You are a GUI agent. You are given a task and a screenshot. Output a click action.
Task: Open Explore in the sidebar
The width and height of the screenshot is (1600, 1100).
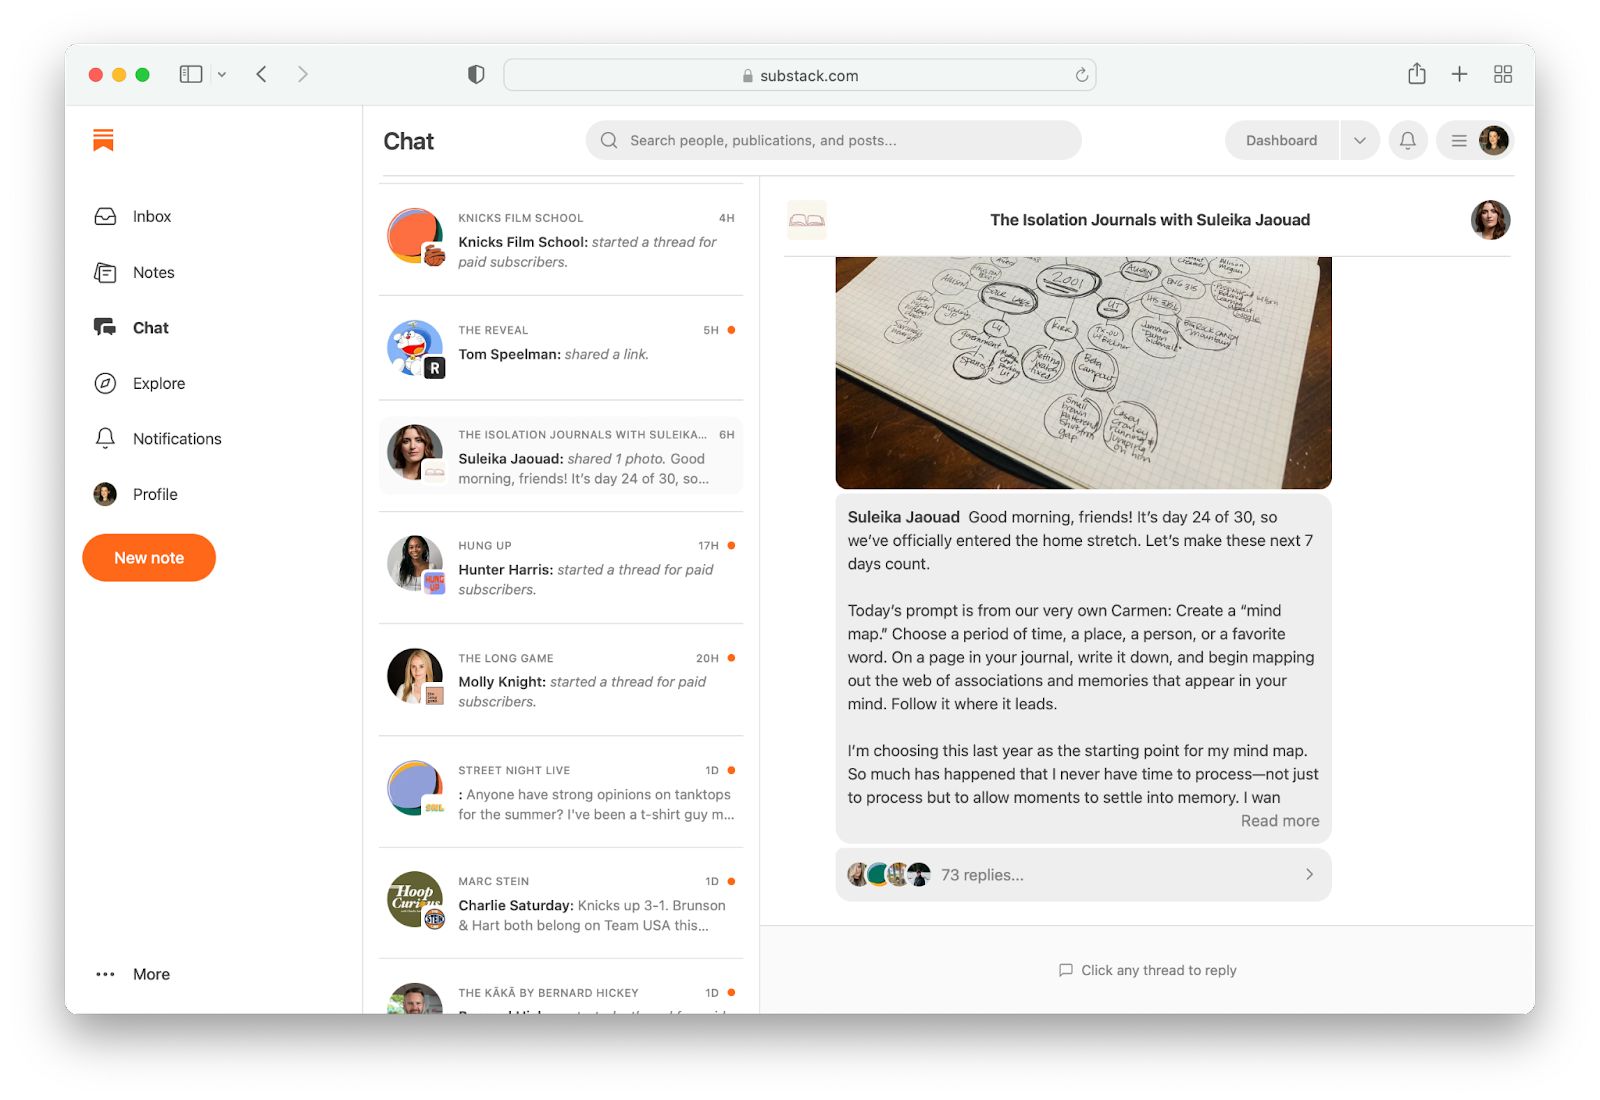[158, 384]
